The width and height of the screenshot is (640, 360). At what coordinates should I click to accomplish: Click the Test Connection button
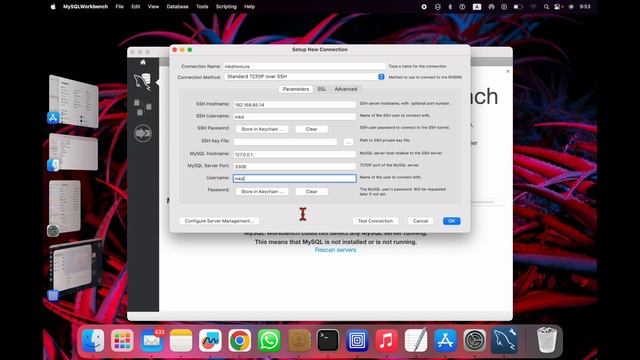point(375,221)
